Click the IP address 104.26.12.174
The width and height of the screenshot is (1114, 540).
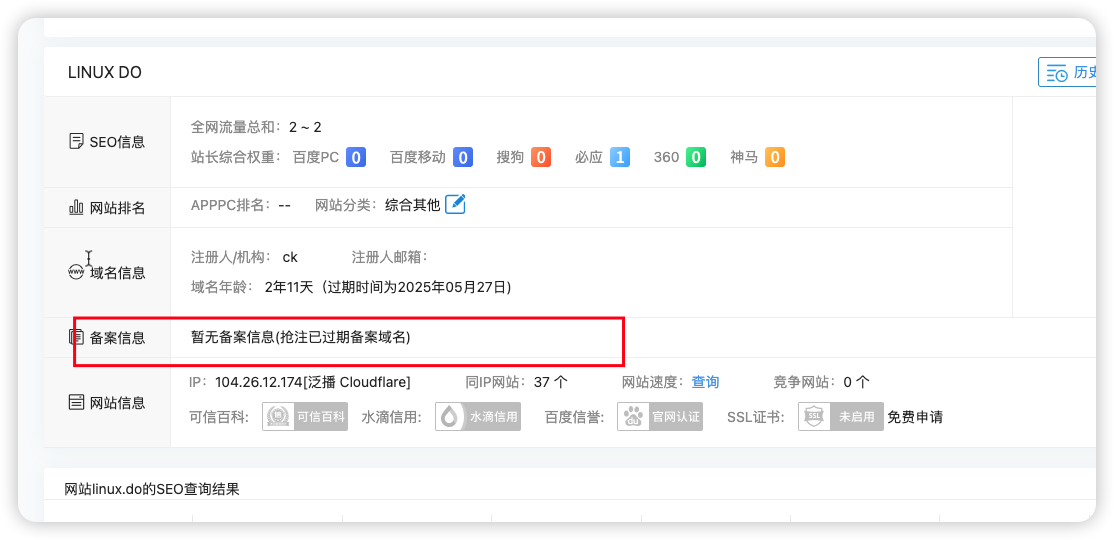[x=259, y=382]
